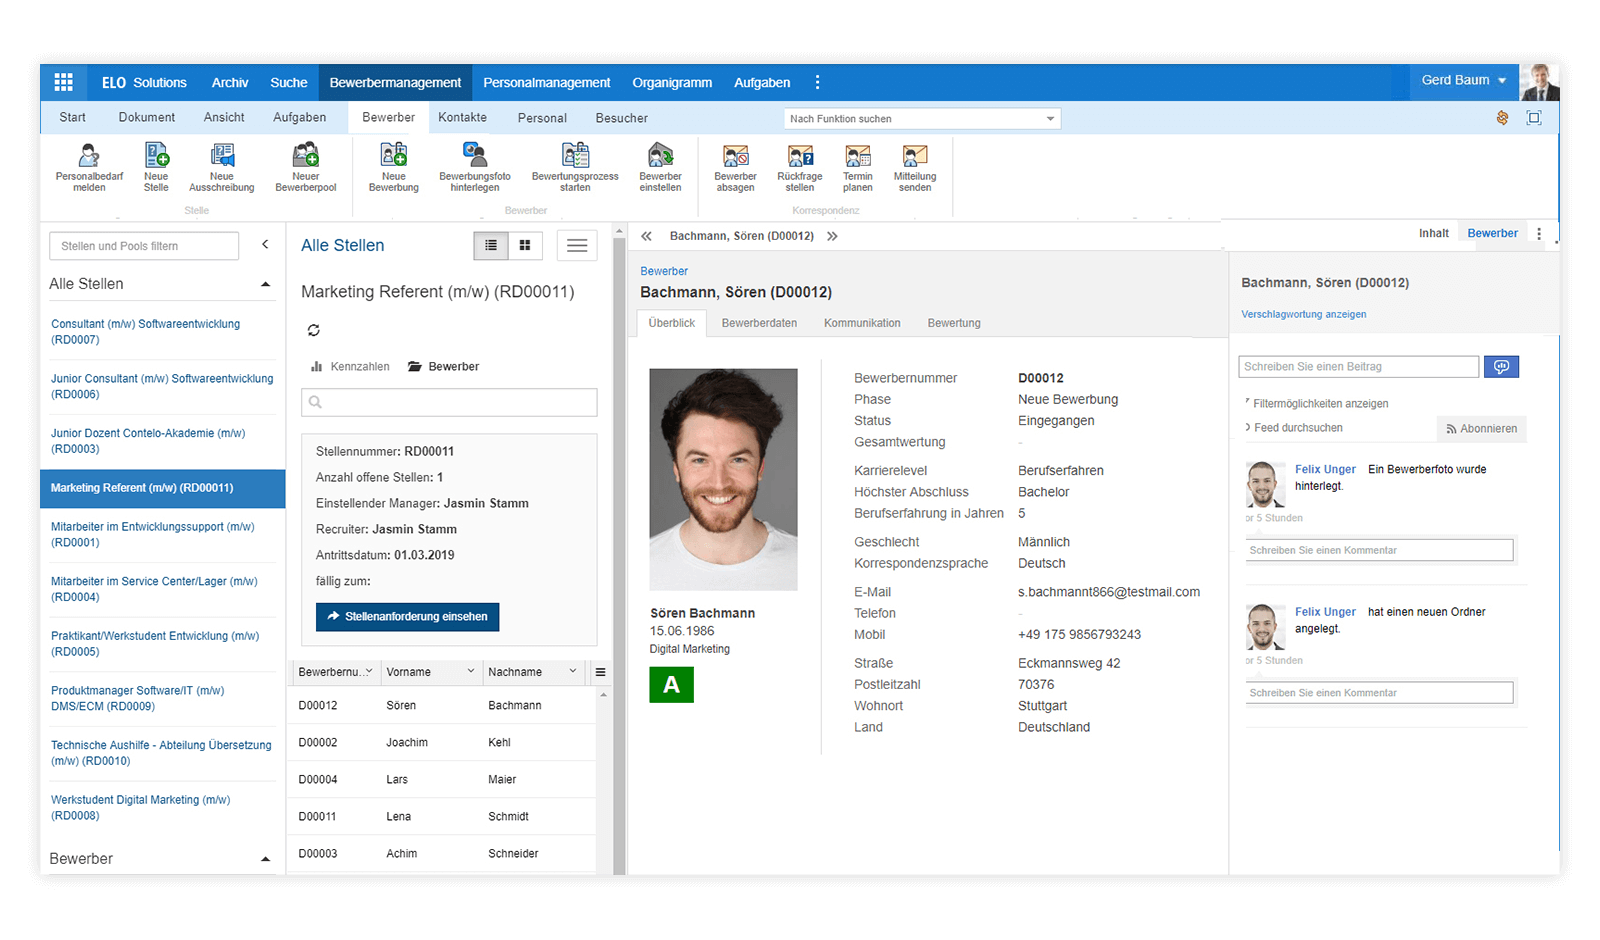1600x940 pixels.
Task: Toggle the Kennzahlen view
Action: coord(350,367)
